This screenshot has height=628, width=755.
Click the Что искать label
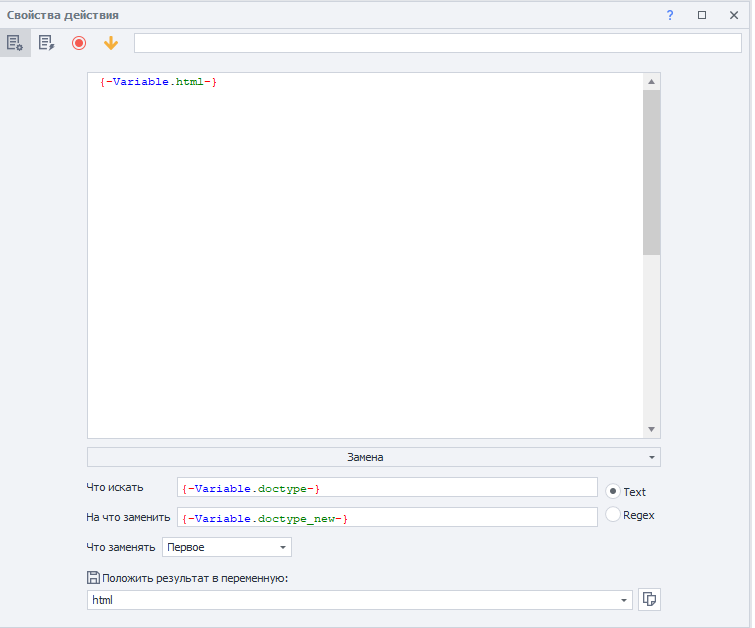click(115, 487)
